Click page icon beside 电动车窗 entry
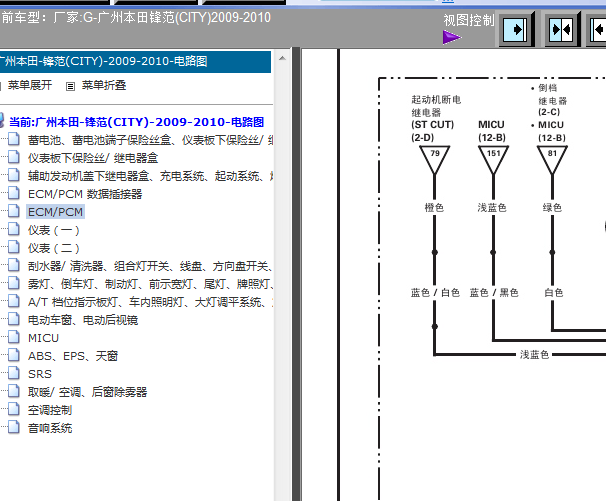The width and height of the screenshot is (606, 501). click(14, 319)
